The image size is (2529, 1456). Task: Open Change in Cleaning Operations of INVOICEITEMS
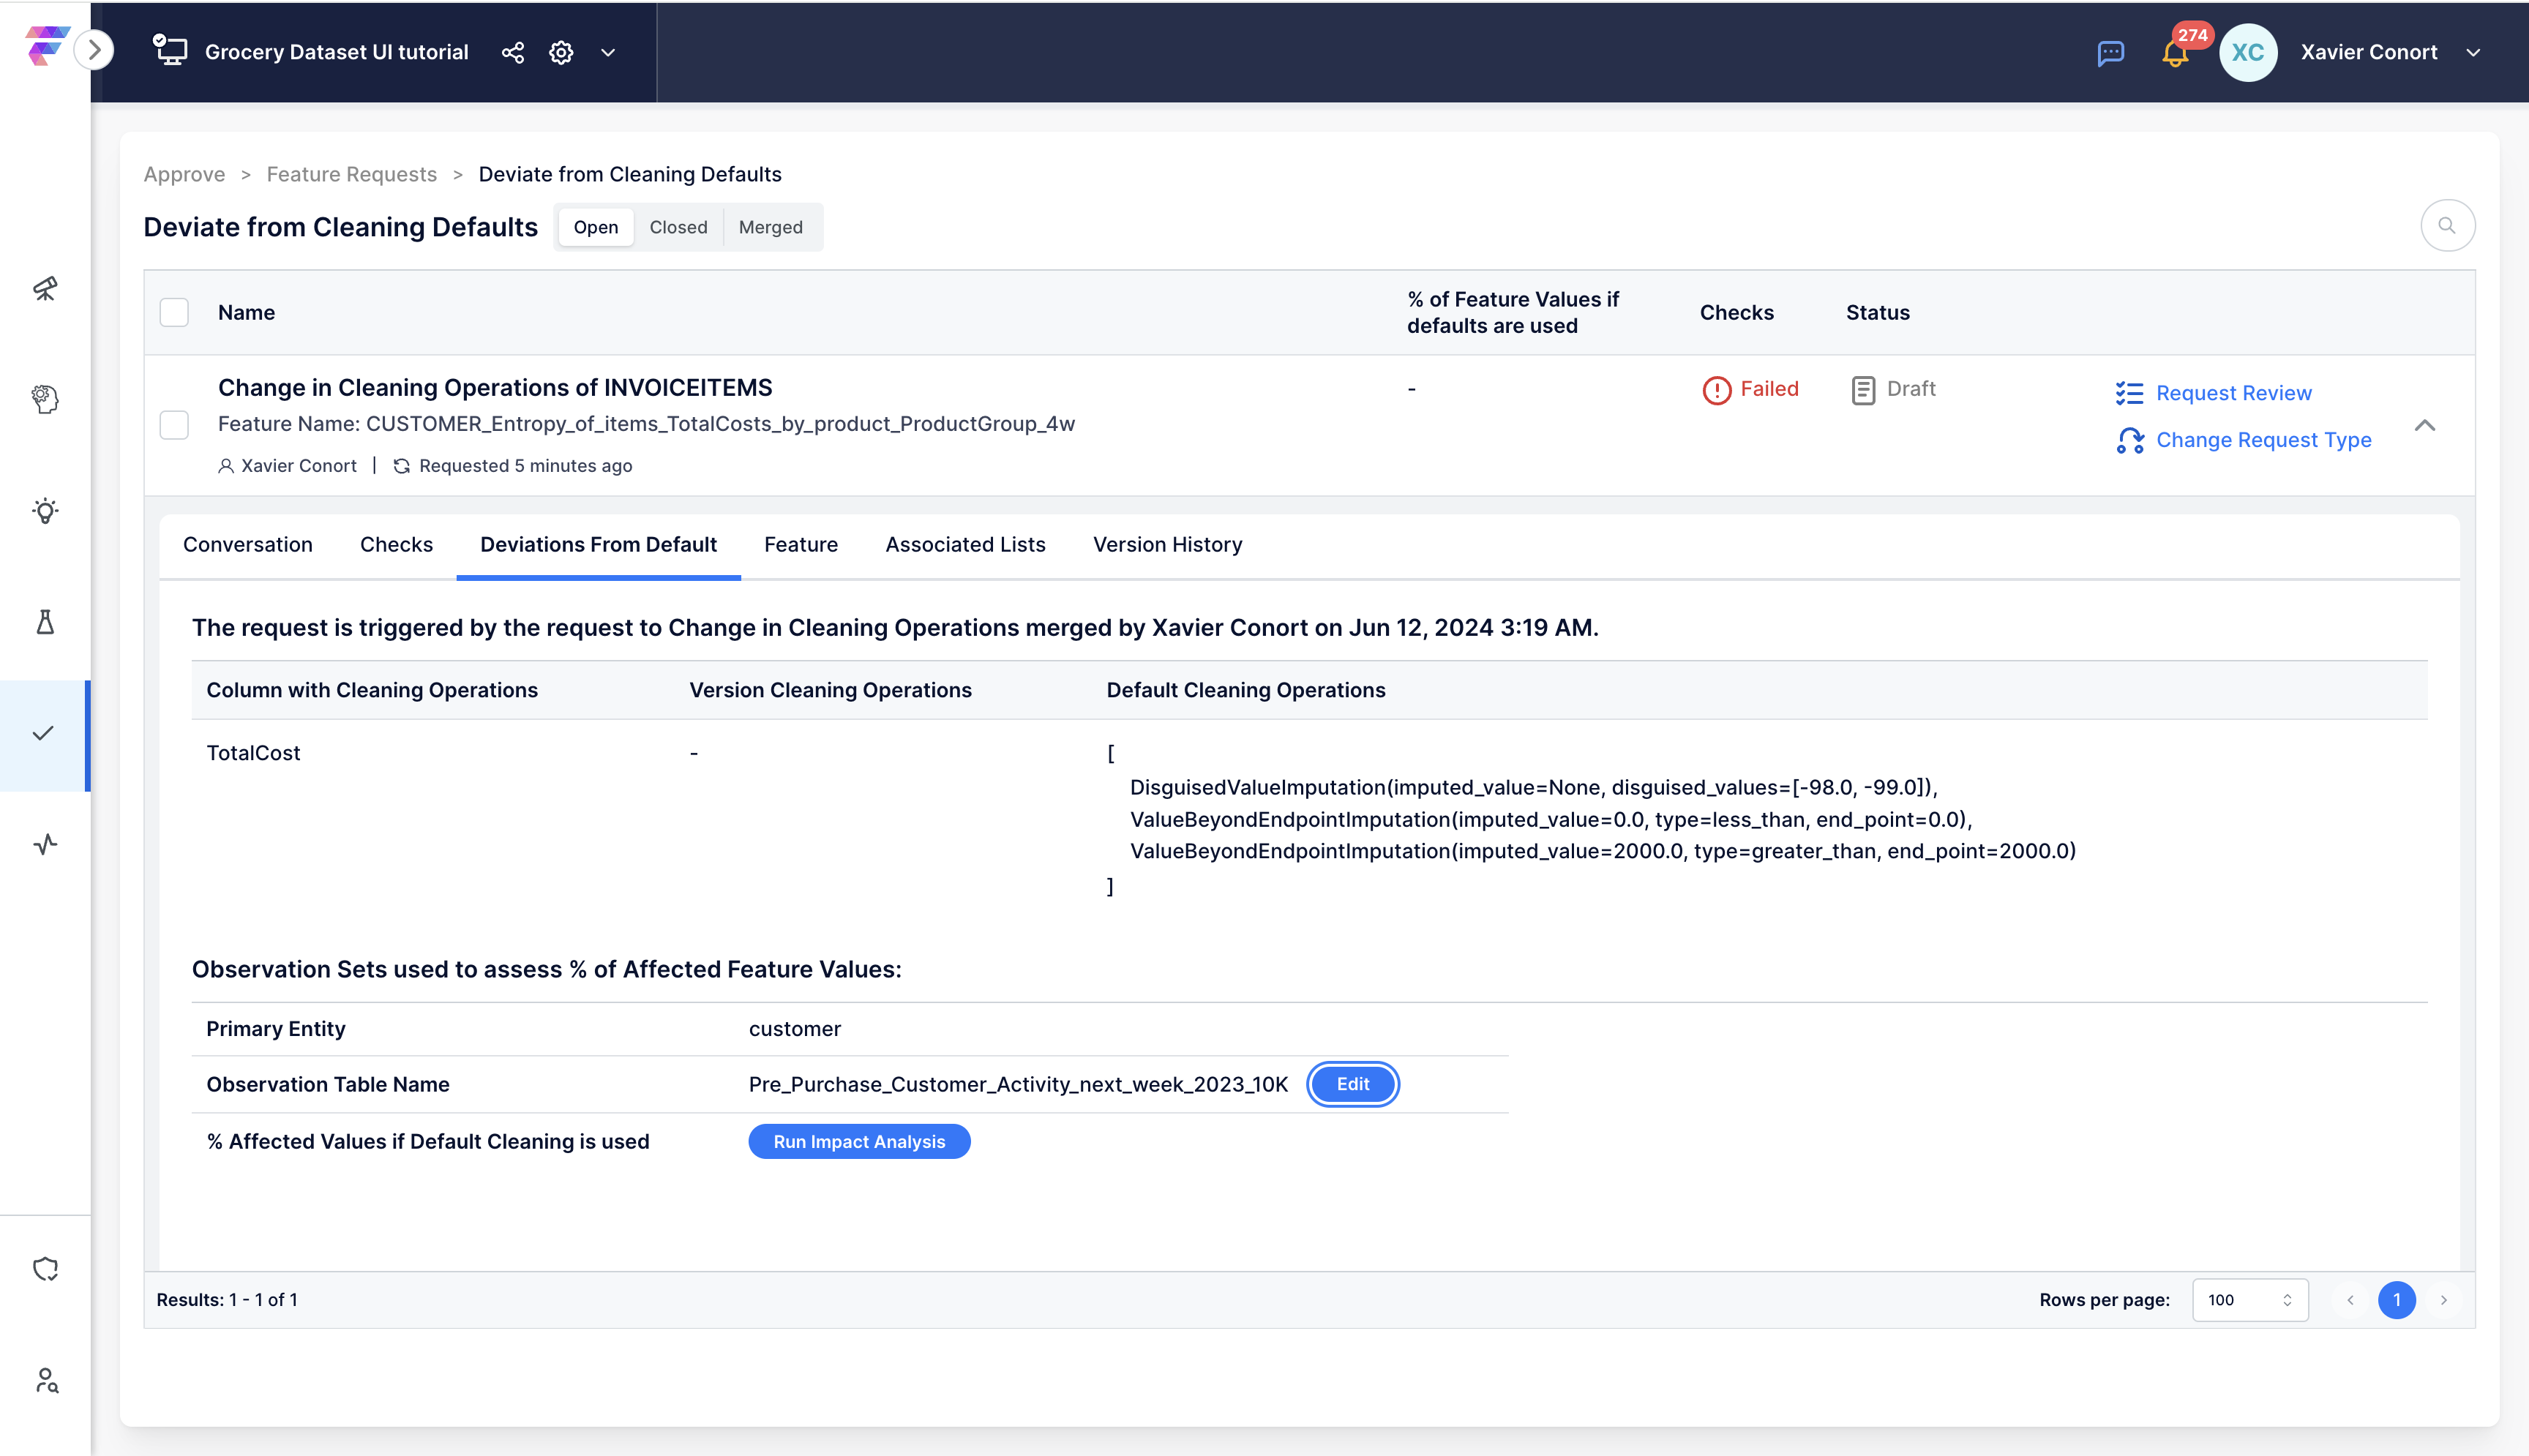pos(495,388)
